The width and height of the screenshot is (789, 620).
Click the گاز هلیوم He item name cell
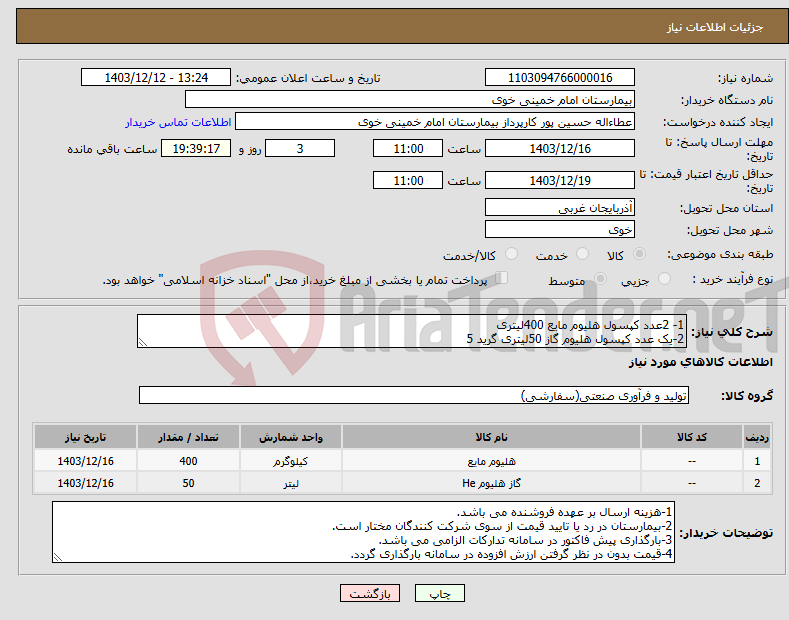pos(491,483)
